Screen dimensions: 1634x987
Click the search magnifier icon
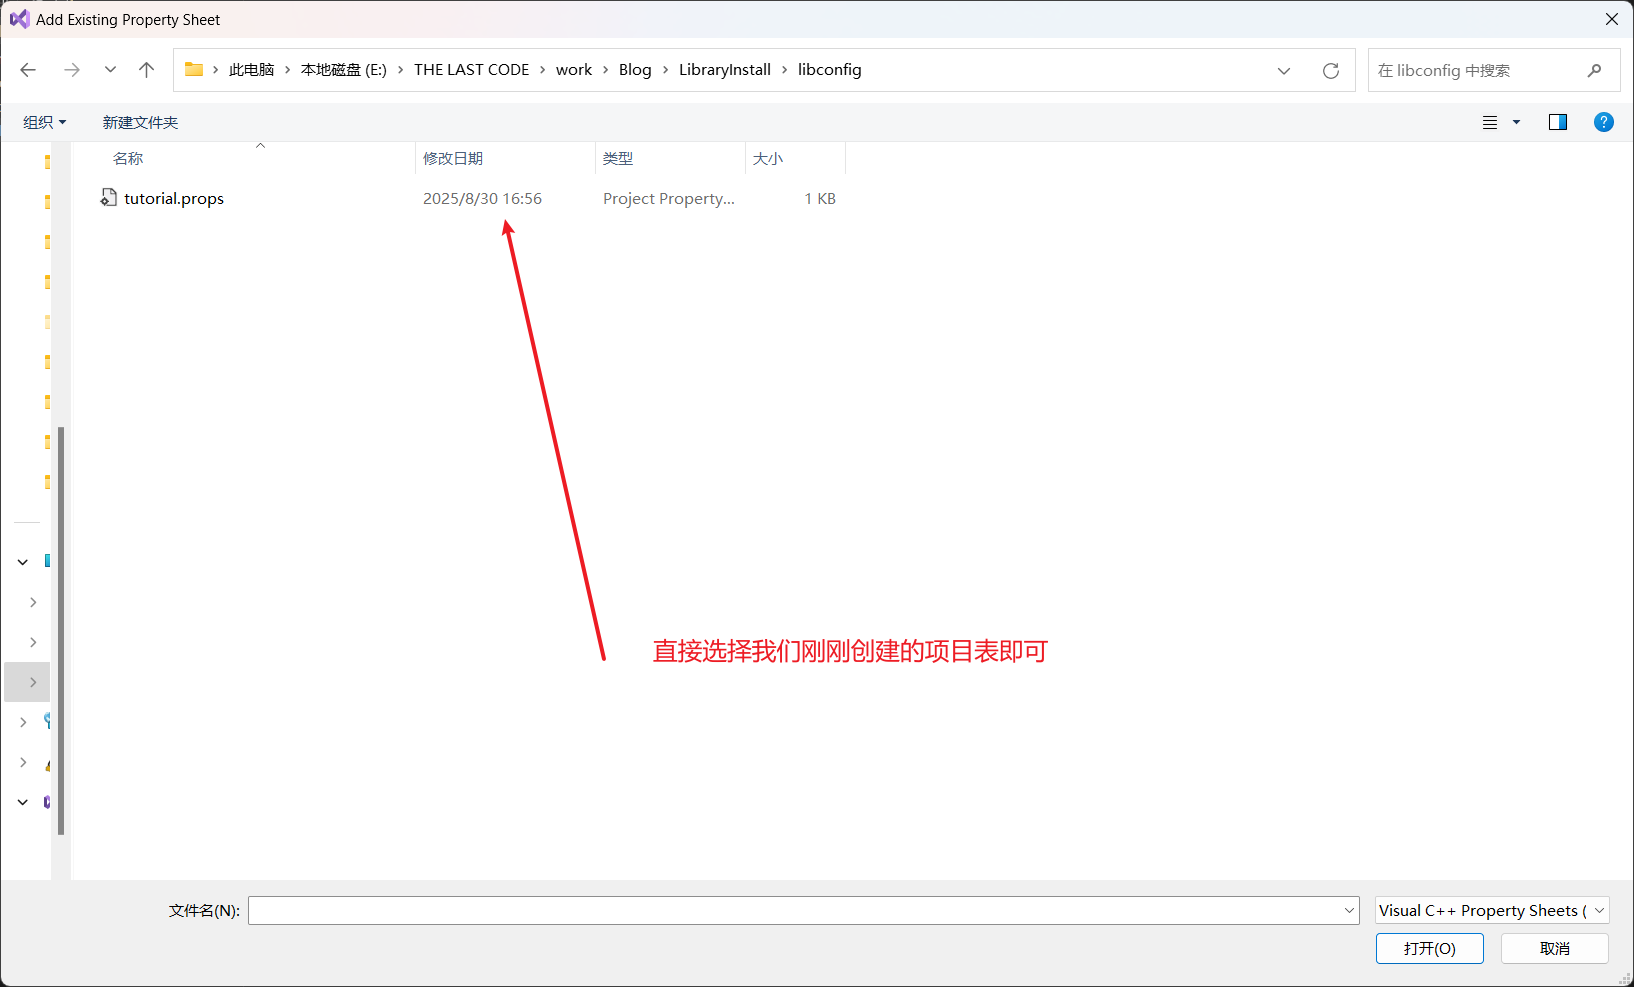pos(1595,70)
